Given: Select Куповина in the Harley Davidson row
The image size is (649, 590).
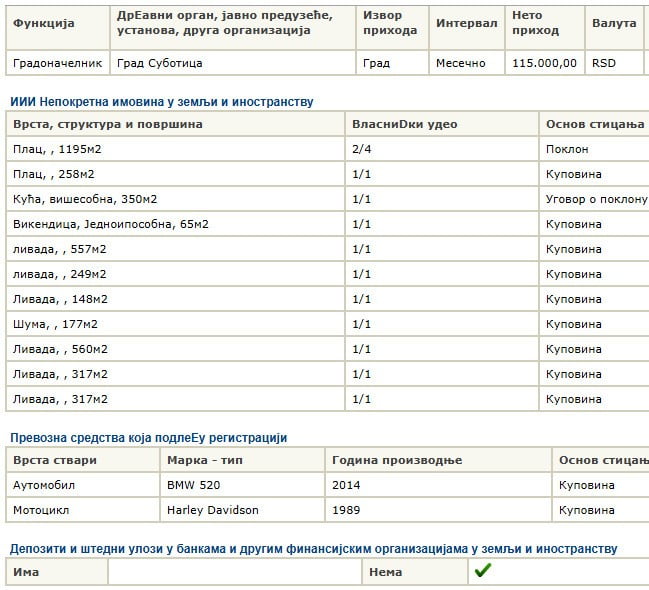Looking at the screenshot, I should pyautogui.click(x=587, y=510).
